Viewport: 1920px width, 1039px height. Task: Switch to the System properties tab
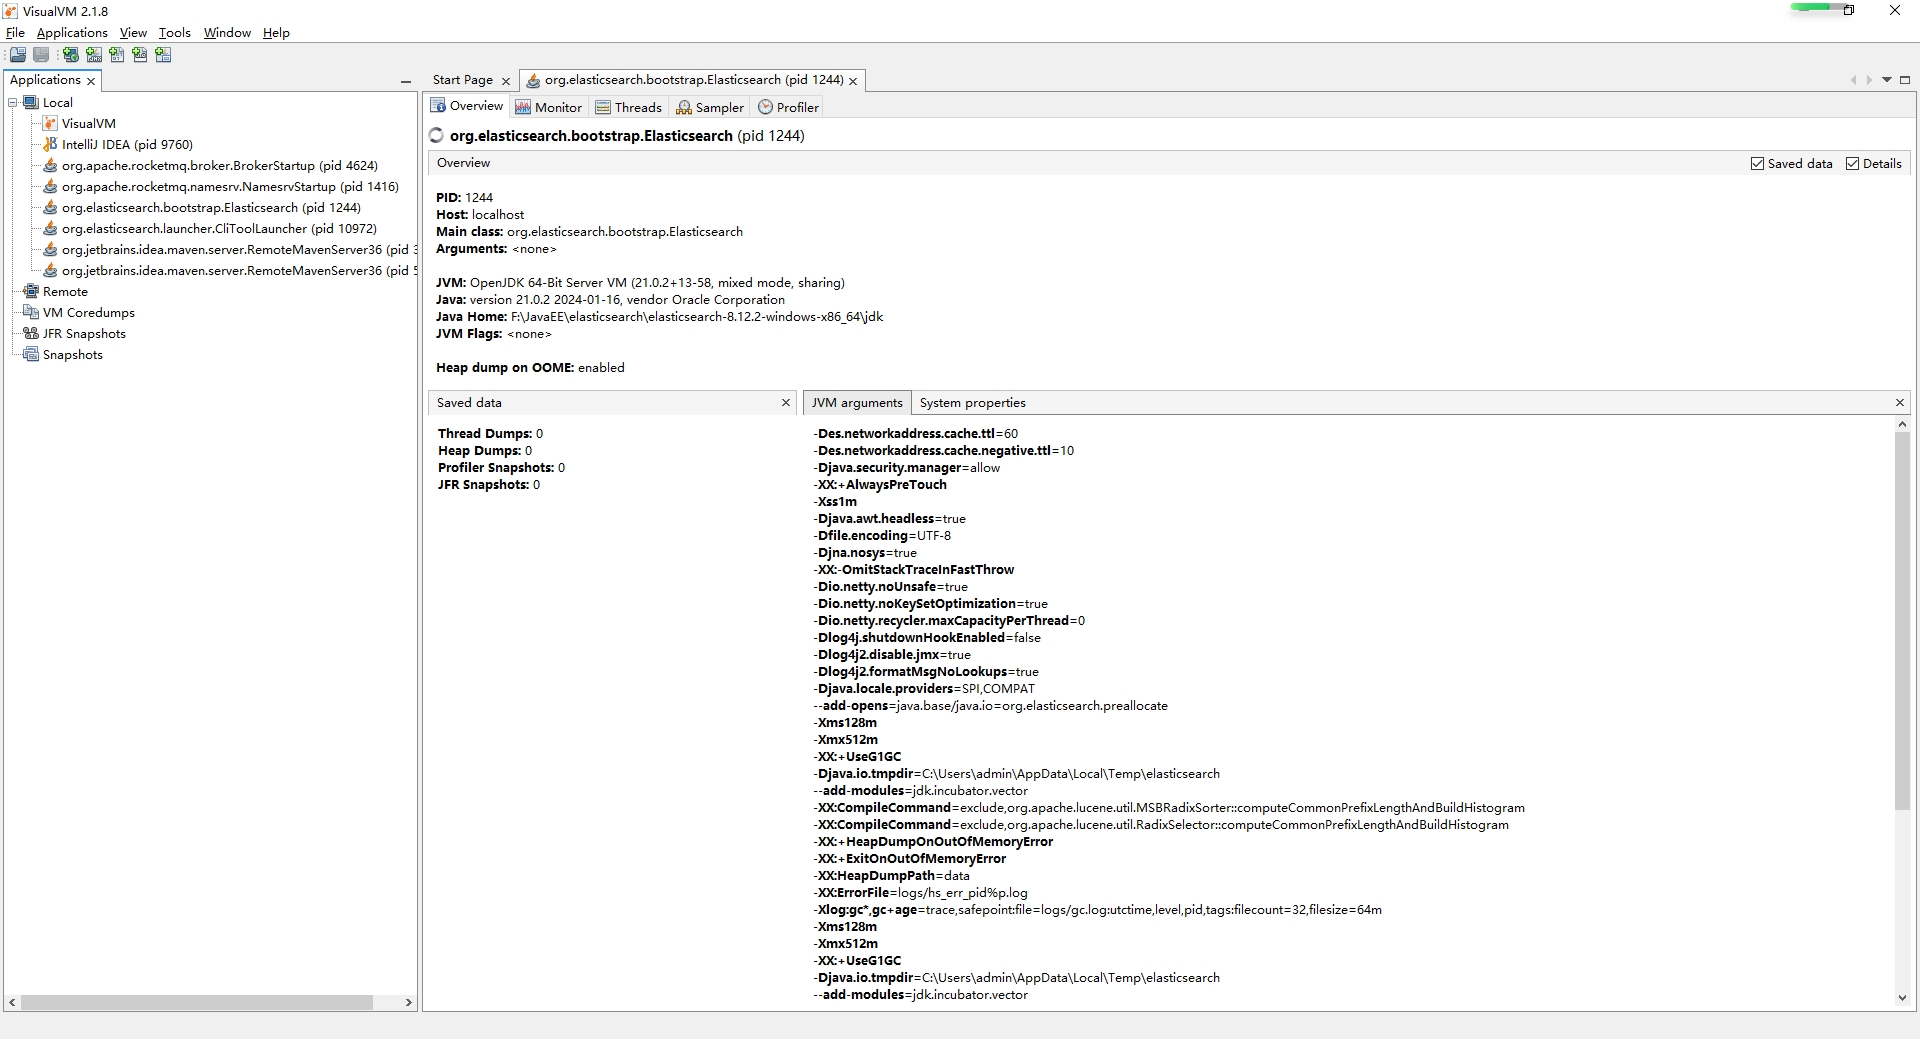(x=972, y=402)
